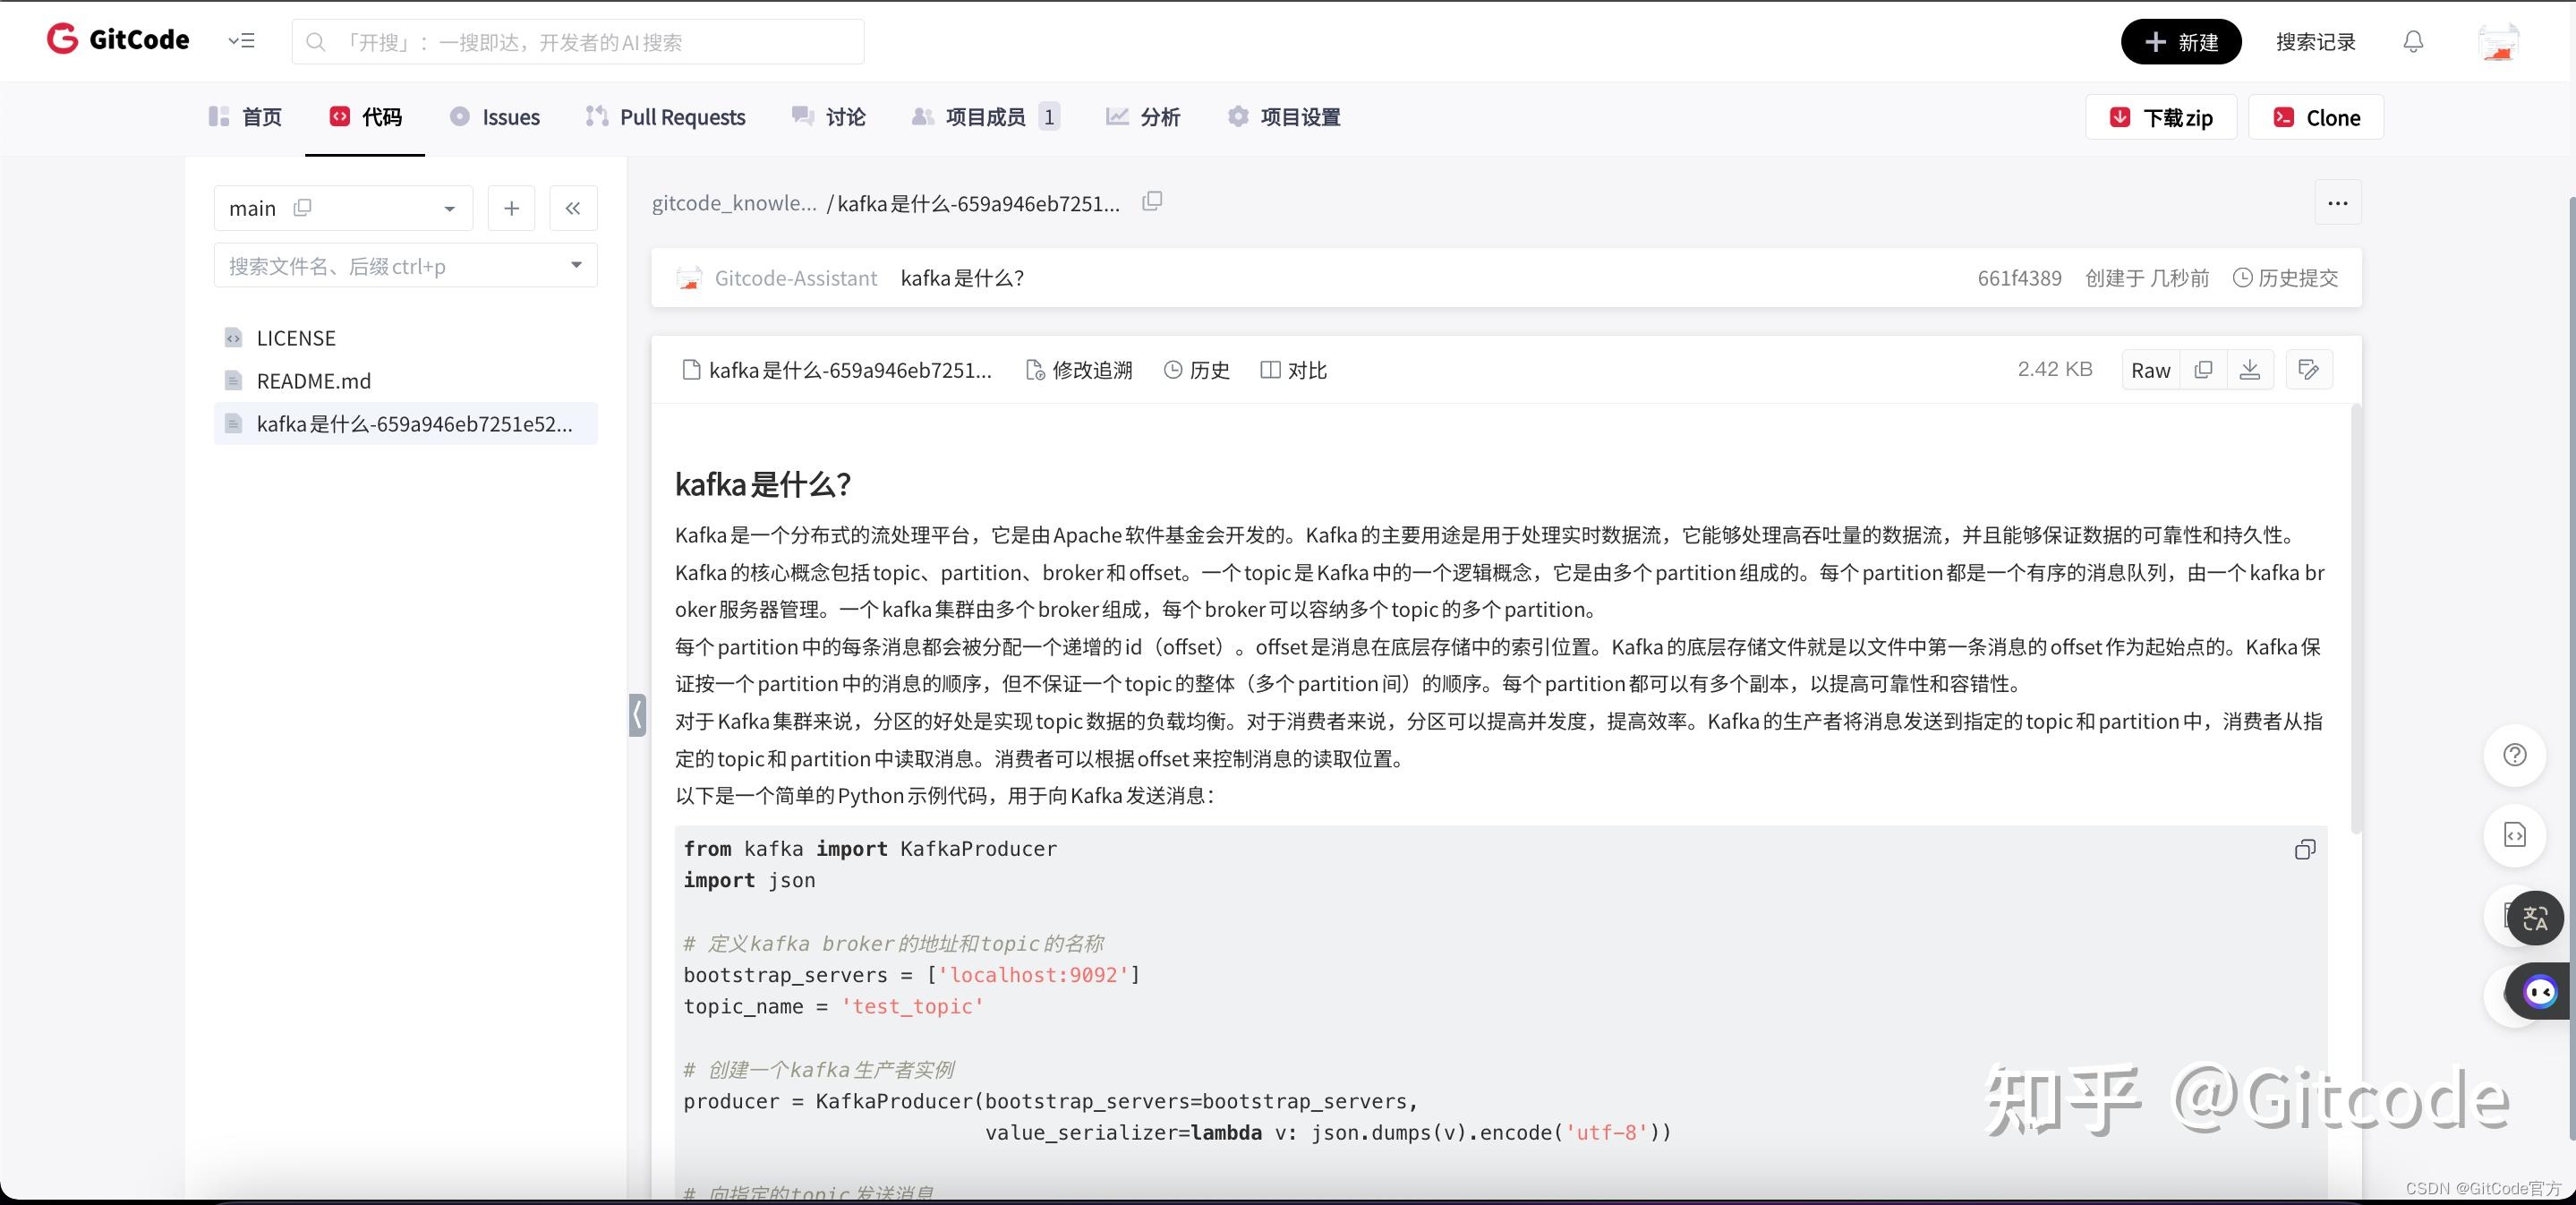This screenshot has height=1205, width=2576.
Task: Open the Issues tab
Action: (x=493, y=116)
